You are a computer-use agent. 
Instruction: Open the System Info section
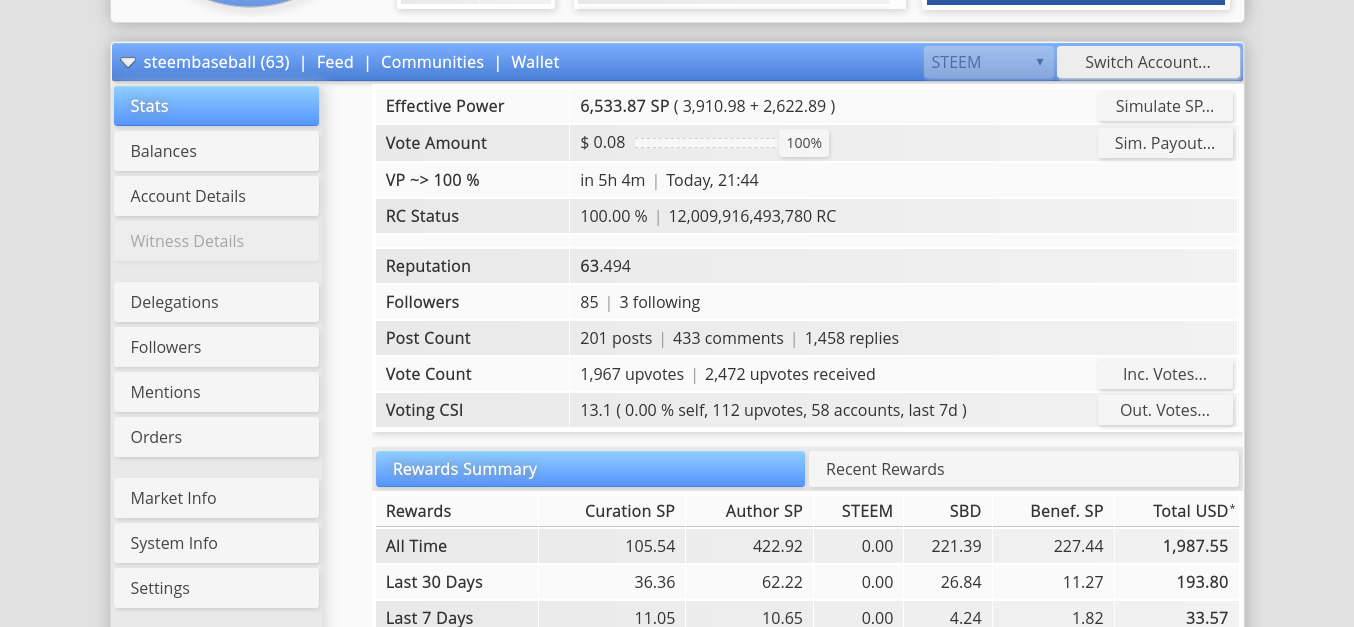click(216, 543)
